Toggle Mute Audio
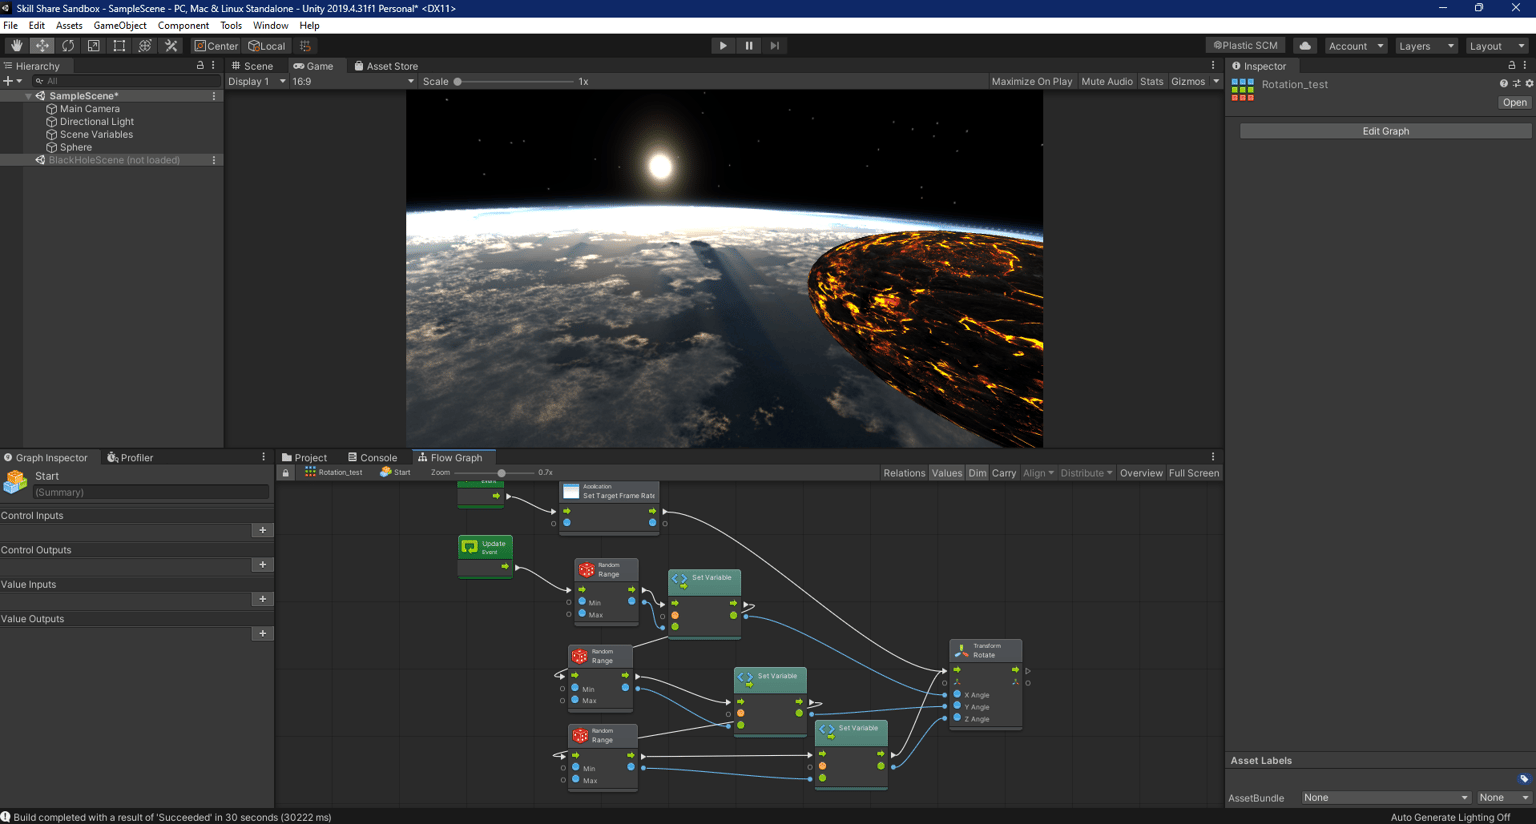1536x824 pixels. (x=1107, y=82)
